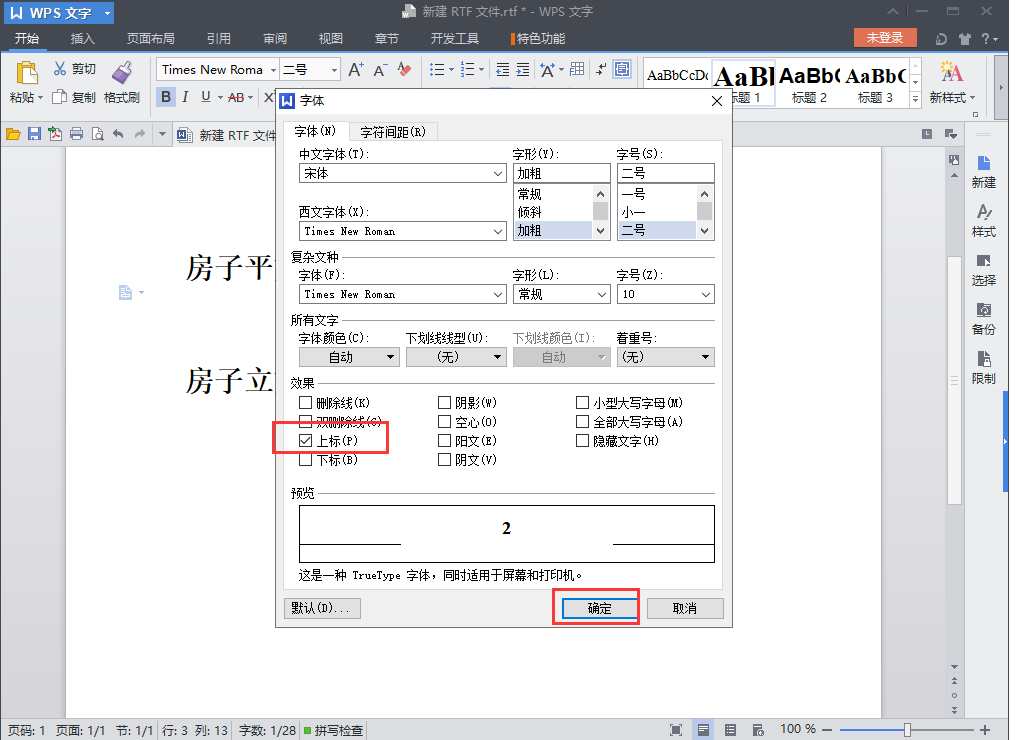Click the Cut scissors icon
Screen dimensions: 1024x740
tap(60, 69)
